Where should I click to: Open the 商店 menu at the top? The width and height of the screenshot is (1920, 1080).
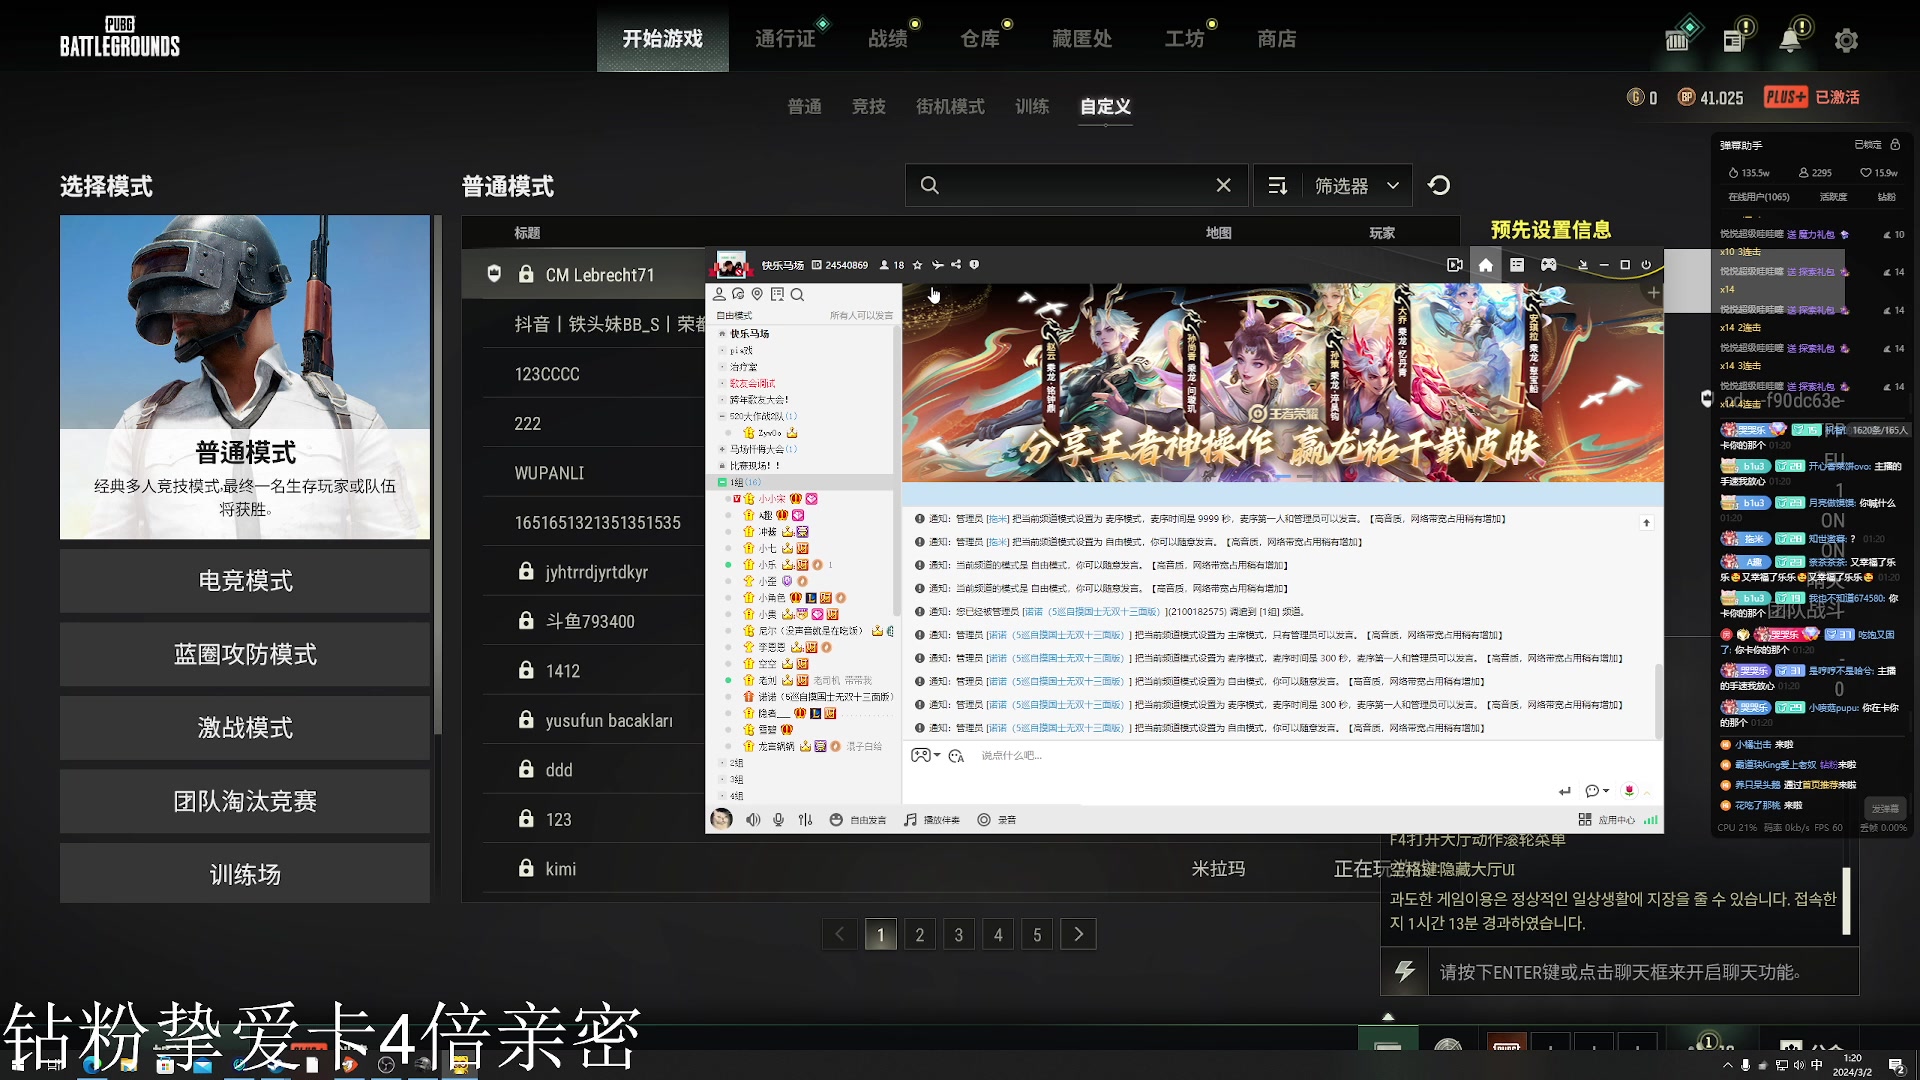pyautogui.click(x=1277, y=38)
